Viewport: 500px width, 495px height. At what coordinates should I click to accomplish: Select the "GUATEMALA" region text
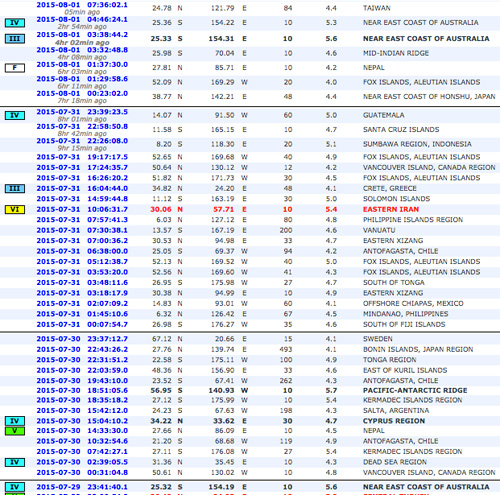384,115
